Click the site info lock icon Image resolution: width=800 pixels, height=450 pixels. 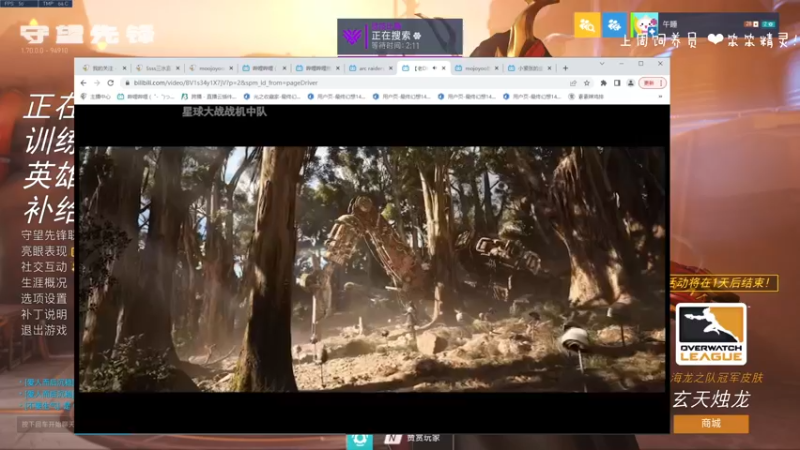click(127, 83)
